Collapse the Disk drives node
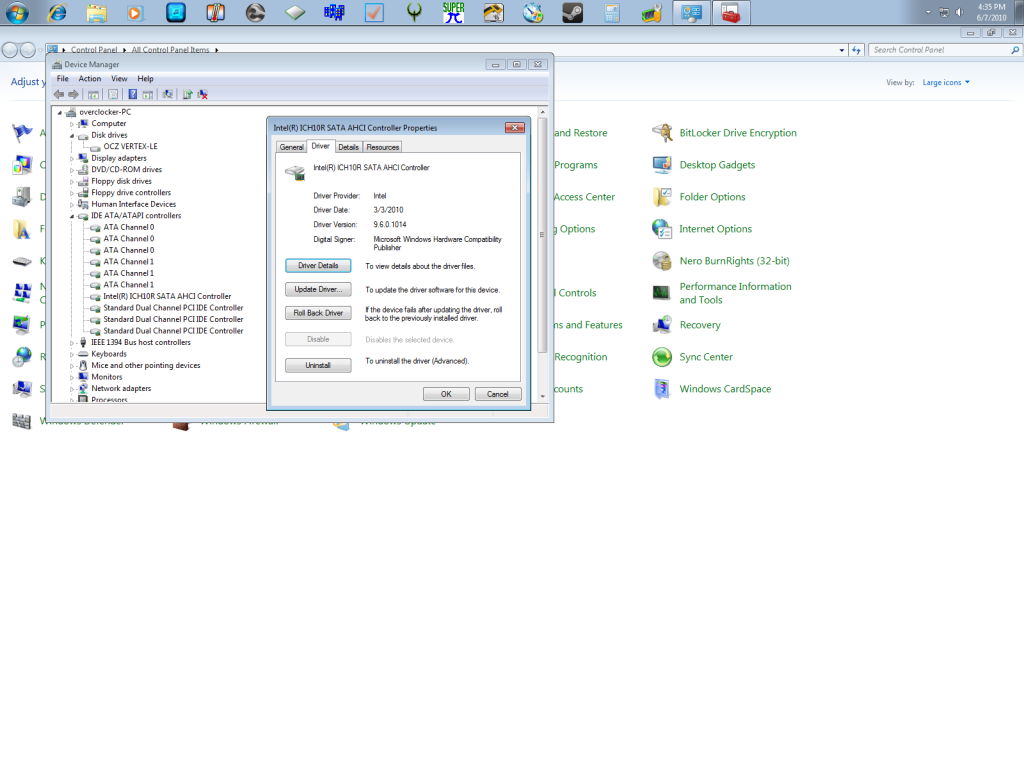This screenshot has height=768, width=1024. [x=72, y=135]
